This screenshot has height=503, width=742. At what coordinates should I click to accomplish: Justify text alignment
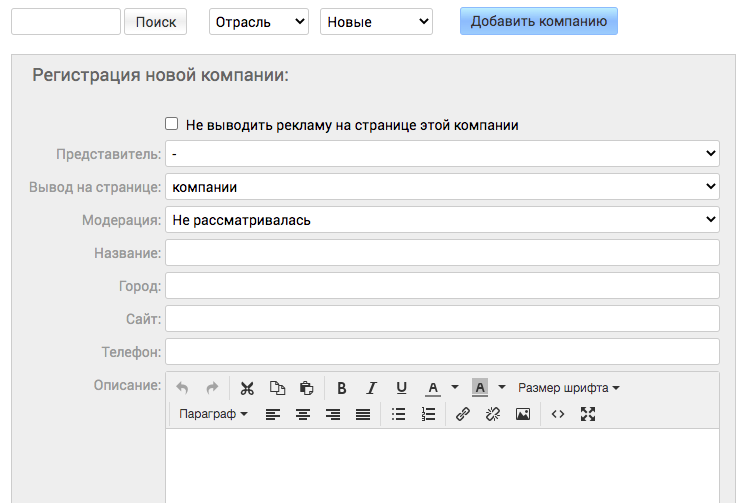[363, 415]
